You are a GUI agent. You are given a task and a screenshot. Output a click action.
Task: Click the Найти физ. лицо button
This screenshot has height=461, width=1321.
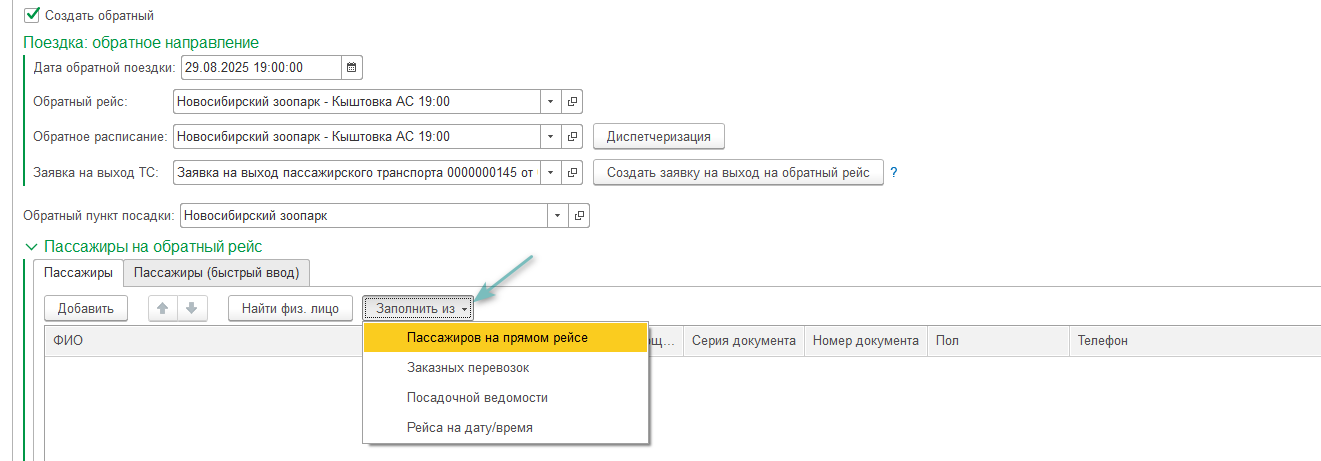click(290, 309)
